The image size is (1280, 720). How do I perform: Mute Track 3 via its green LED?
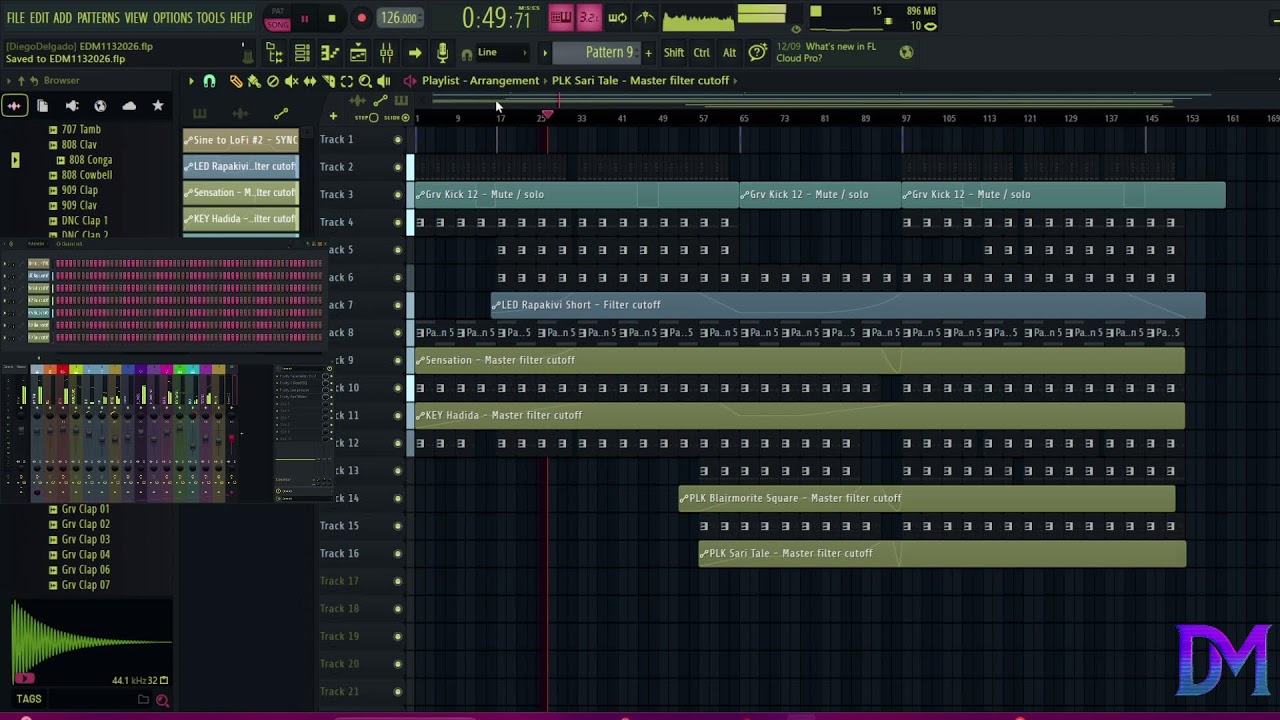coord(398,194)
